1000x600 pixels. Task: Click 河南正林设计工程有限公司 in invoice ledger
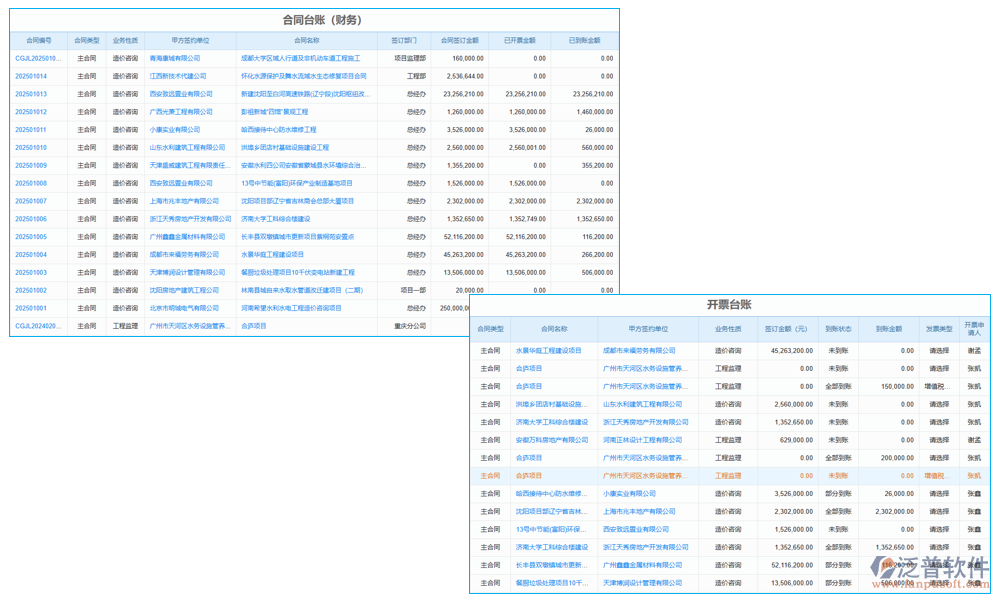(645, 440)
